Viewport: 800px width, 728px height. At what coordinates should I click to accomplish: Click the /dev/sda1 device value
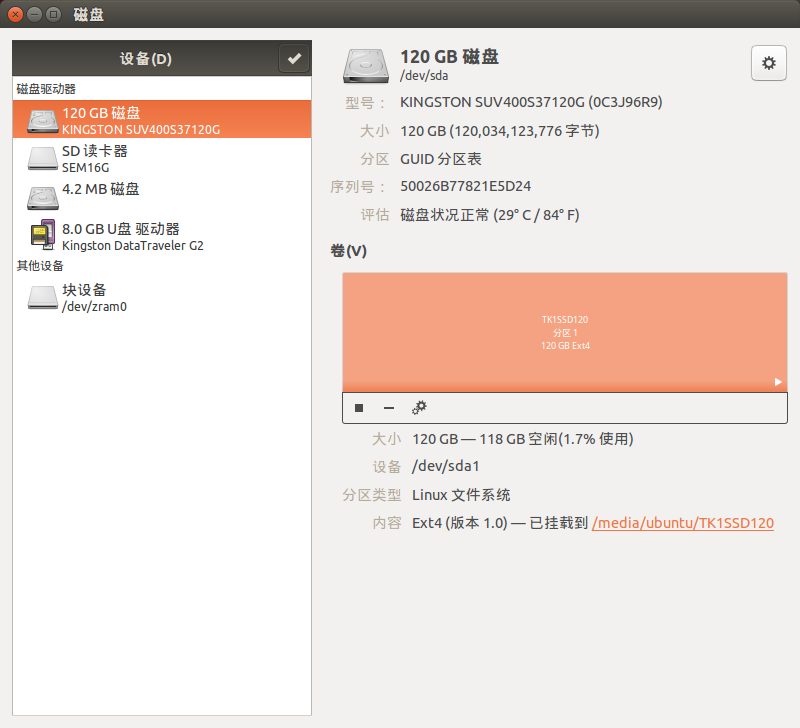pos(446,466)
